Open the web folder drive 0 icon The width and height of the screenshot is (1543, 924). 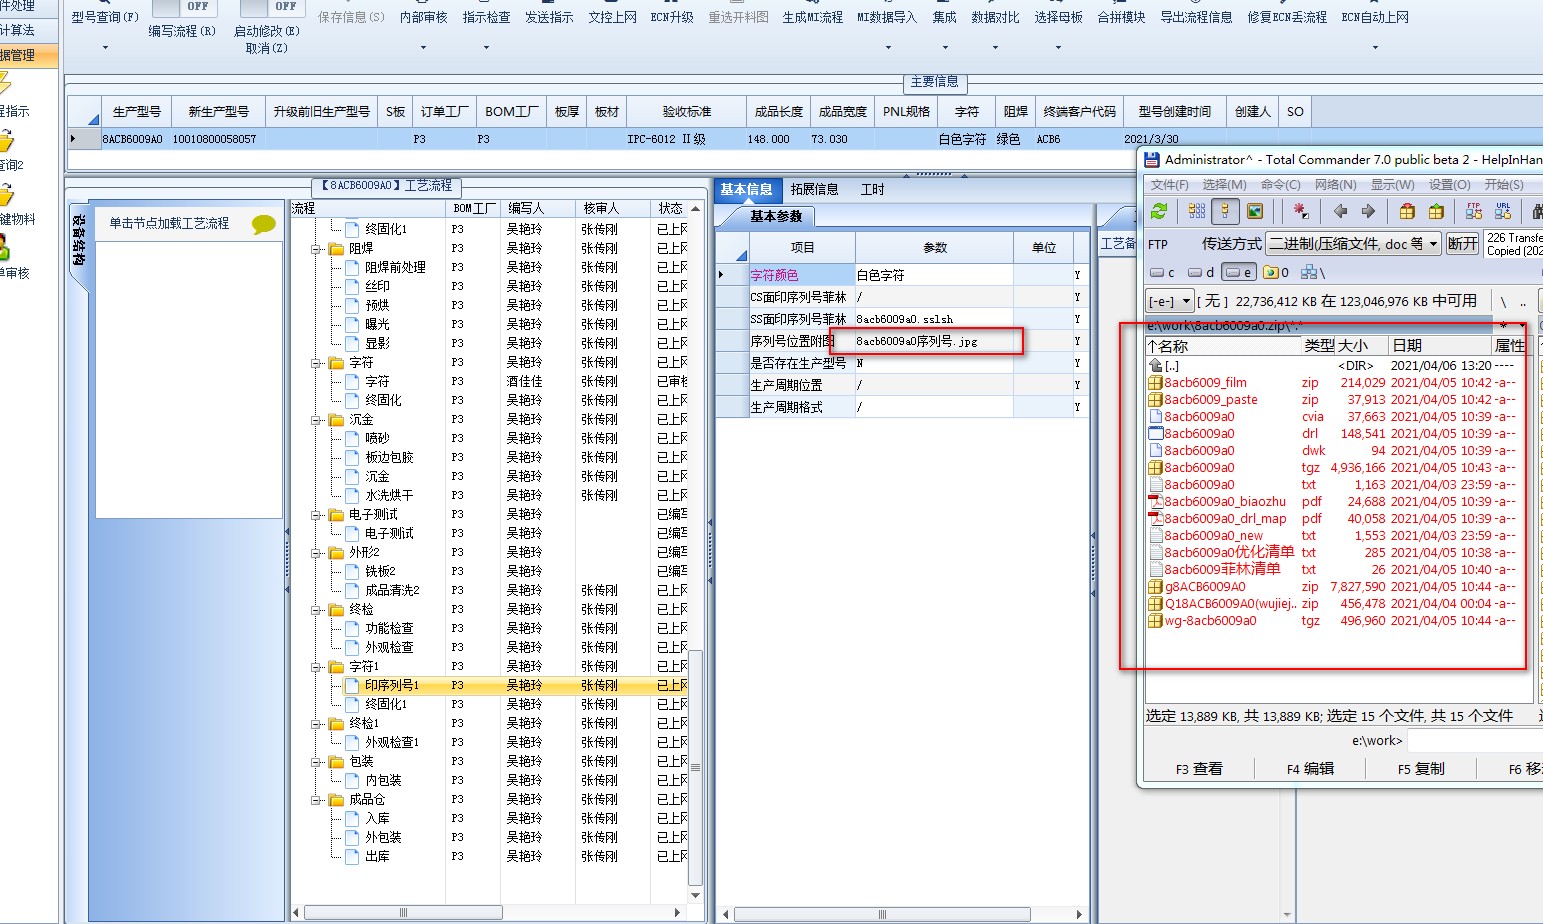point(1276,272)
